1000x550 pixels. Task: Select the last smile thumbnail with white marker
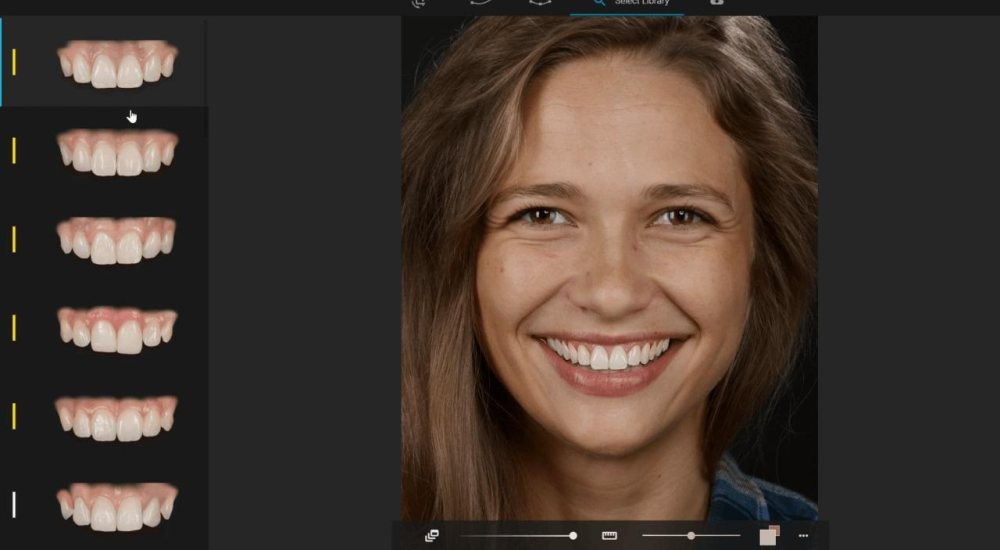[x=117, y=506]
